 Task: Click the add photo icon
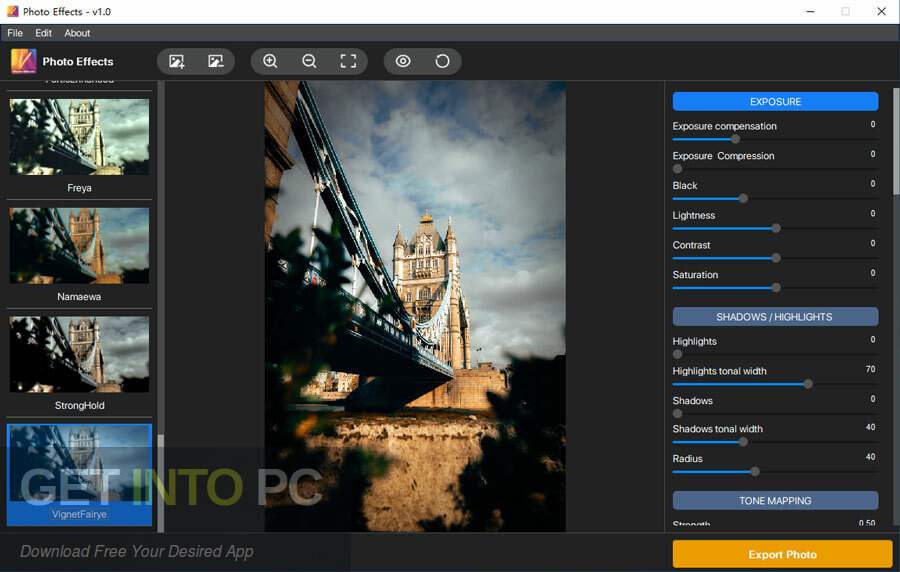coord(177,61)
